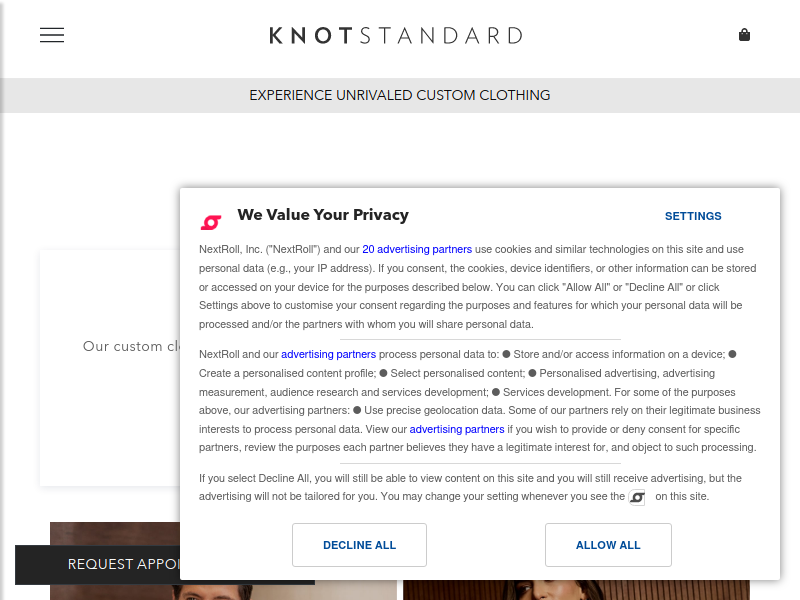Click the 'We Value Your Privacy' heading
The height and width of the screenshot is (600, 800).
tap(323, 215)
